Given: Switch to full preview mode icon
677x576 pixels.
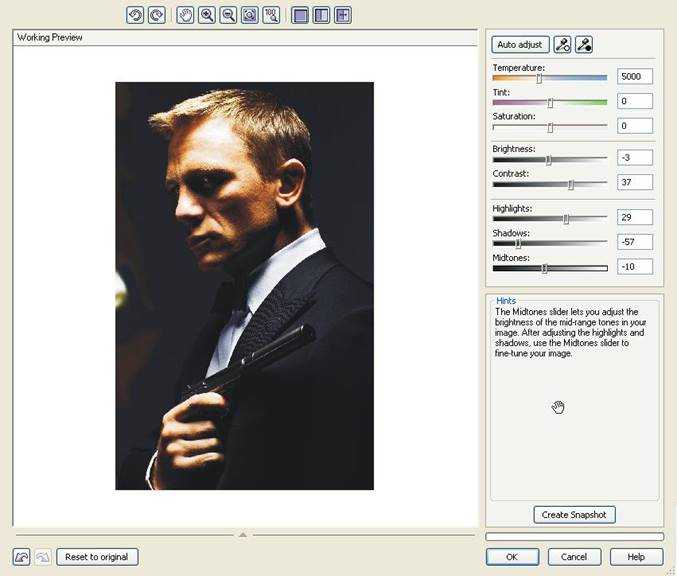Looking at the screenshot, I should (300, 16).
